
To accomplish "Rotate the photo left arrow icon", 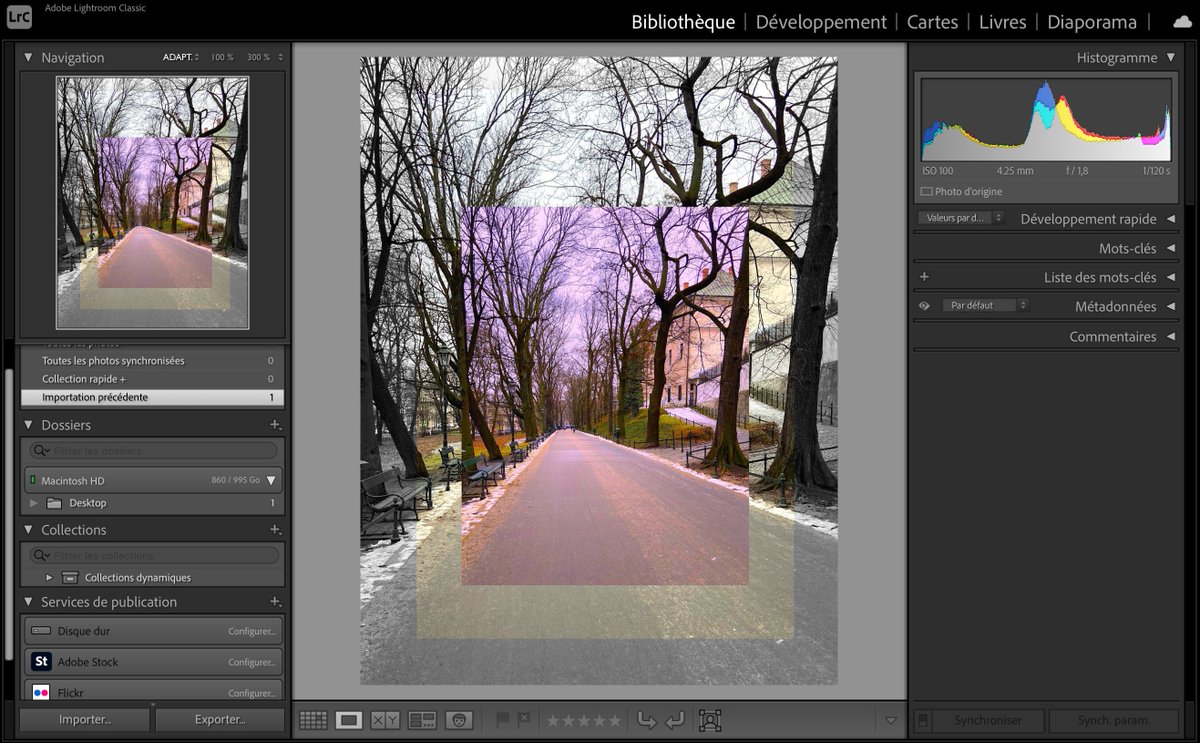I will (x=646, y=719).
